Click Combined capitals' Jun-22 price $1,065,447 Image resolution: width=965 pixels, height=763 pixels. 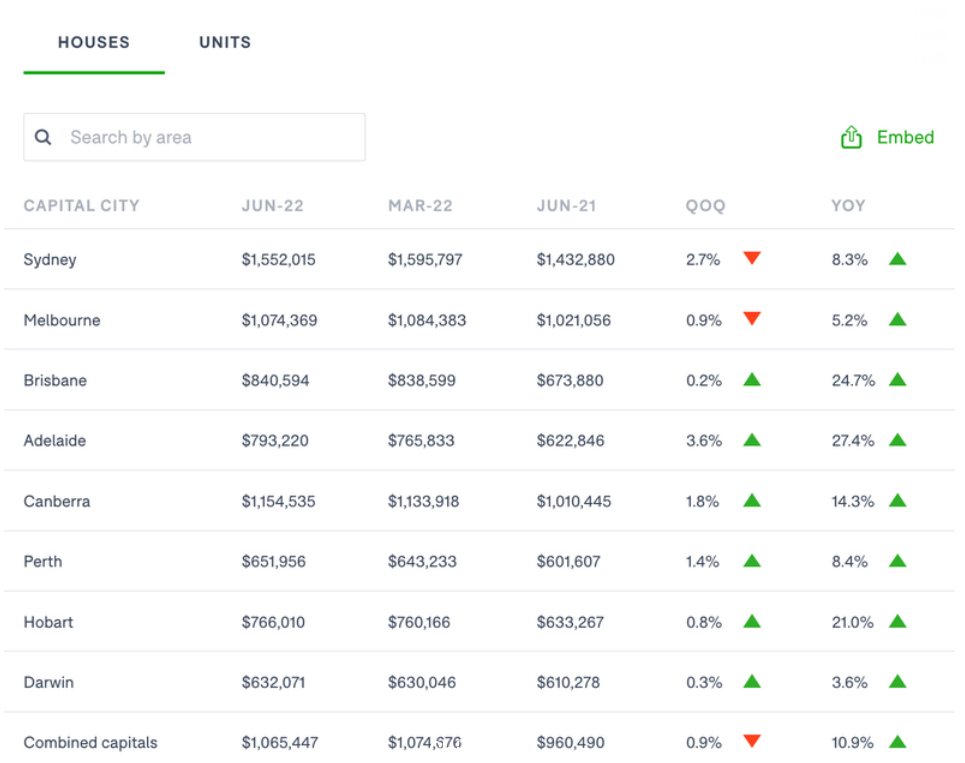pos(279,743)
